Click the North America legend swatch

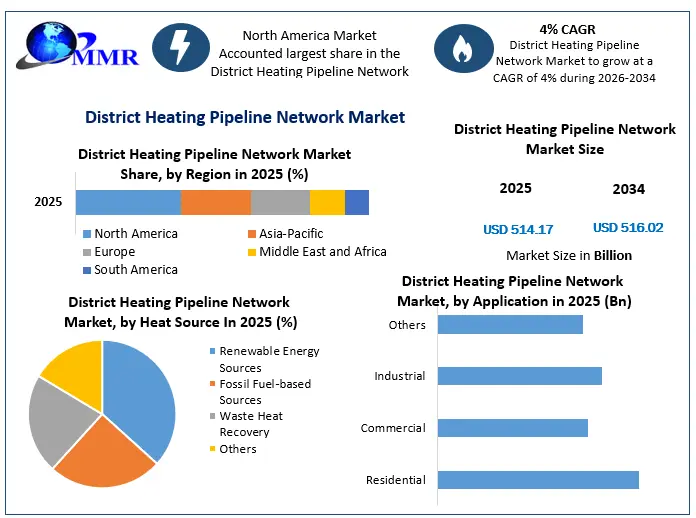tap(87, 234)
